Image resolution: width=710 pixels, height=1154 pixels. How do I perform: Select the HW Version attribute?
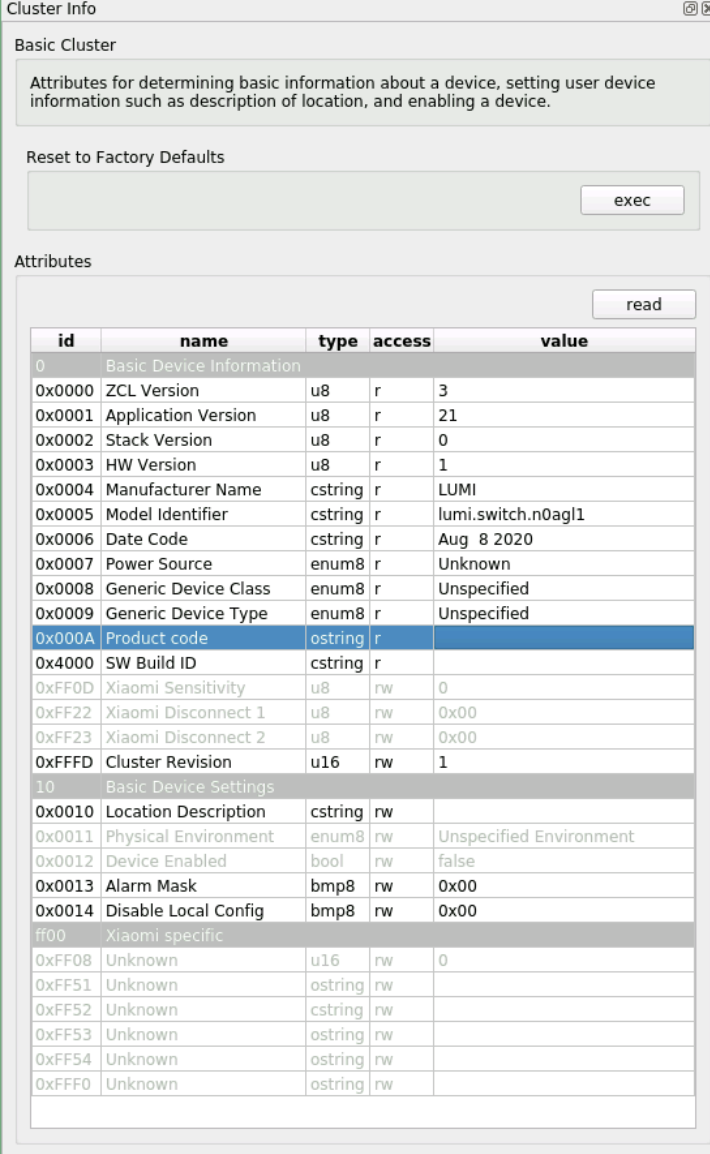point(363,465)
